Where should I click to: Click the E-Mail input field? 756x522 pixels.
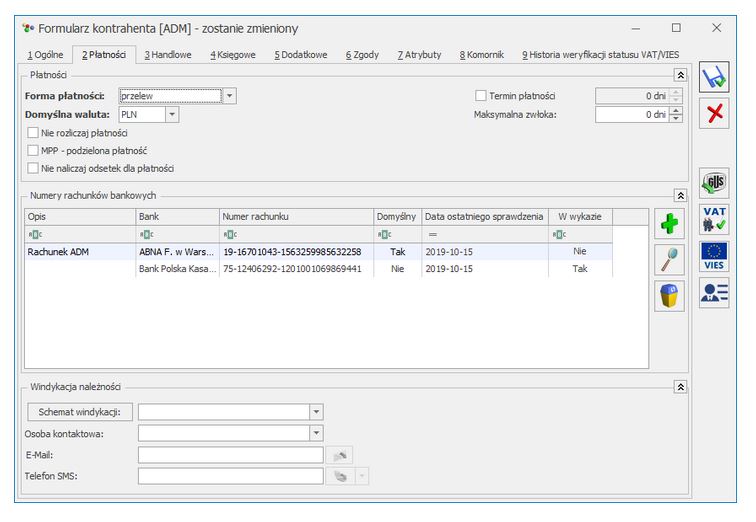230,455
